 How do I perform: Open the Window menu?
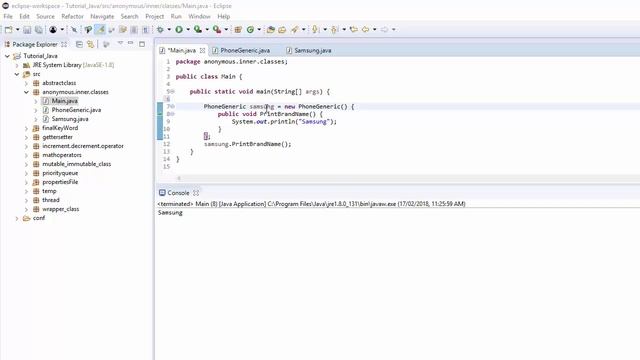coord(199,16)
